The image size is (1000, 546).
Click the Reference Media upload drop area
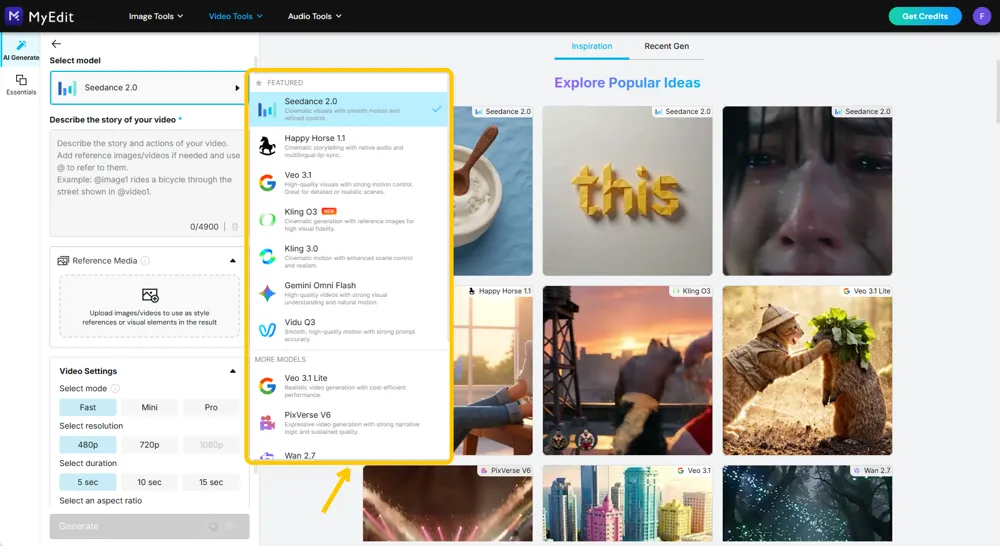click(x=149, y=306)
